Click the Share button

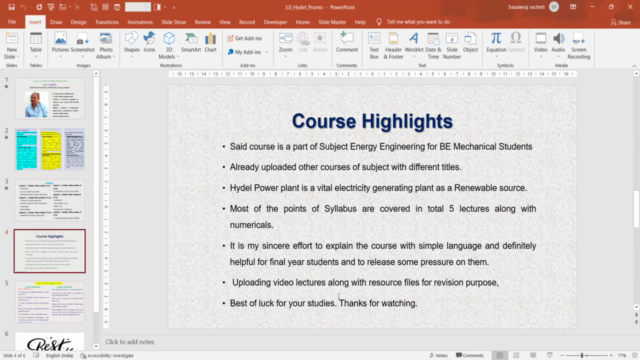click(620, 22)
